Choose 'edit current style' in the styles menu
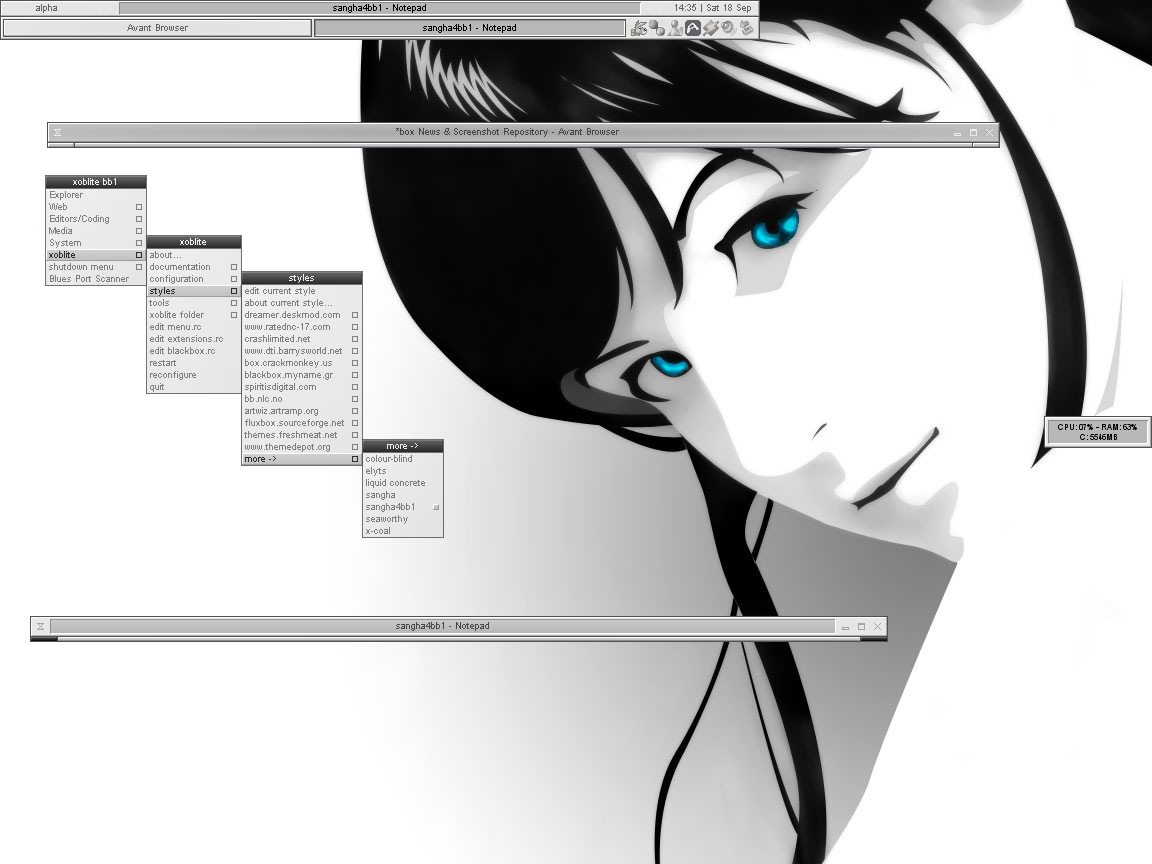 [302, 291]
